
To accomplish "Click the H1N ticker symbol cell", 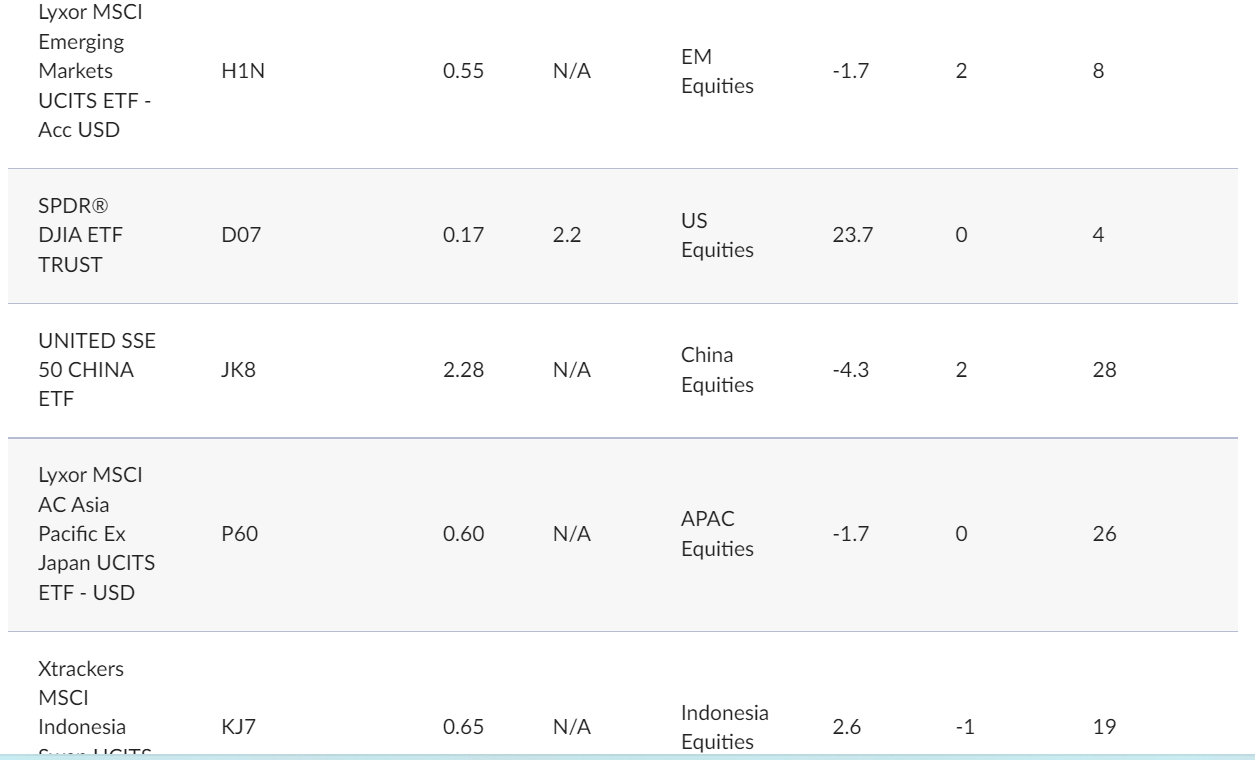I will (x=237, y=73).
